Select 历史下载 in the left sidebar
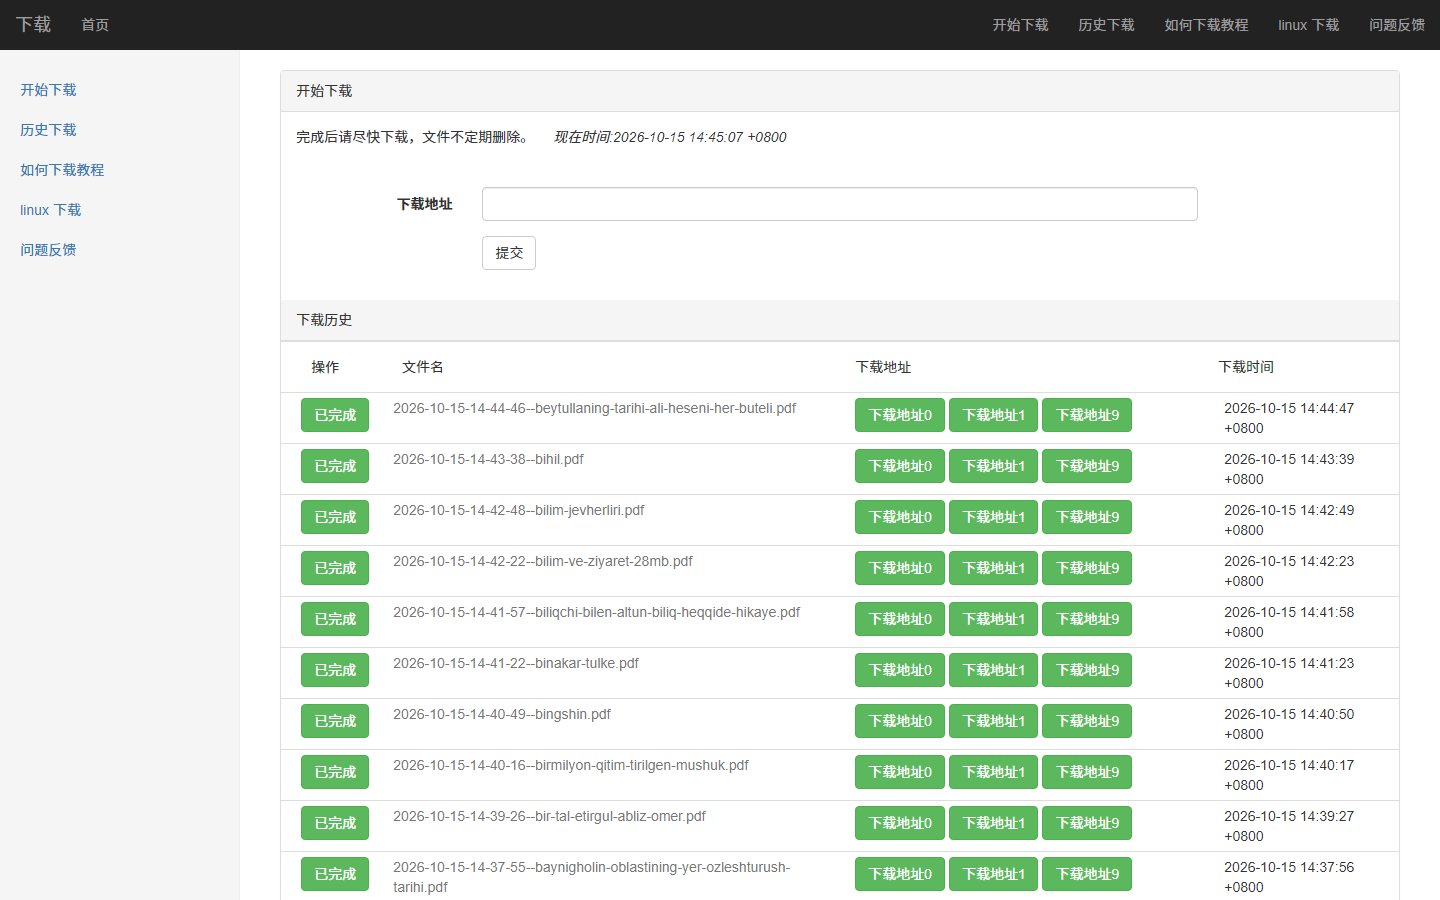Screen dimensions: 1440x900 [48, 130]
